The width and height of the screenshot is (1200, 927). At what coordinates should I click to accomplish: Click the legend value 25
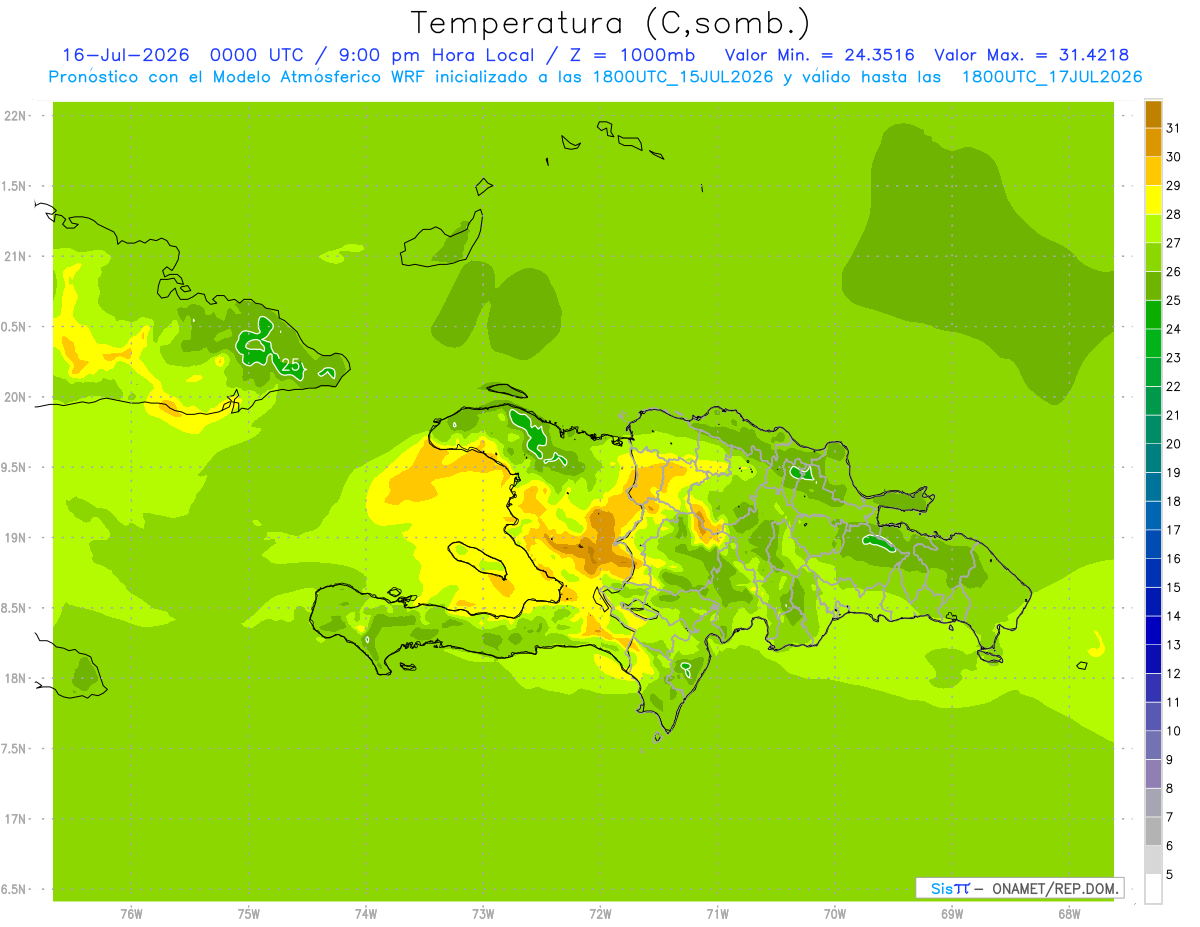pyautogui.click(x=1173, y=300)
